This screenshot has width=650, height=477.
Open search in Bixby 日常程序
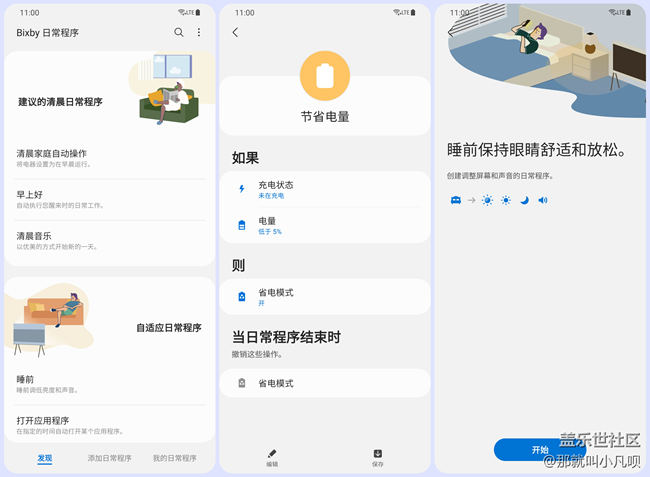pos(179,32)
